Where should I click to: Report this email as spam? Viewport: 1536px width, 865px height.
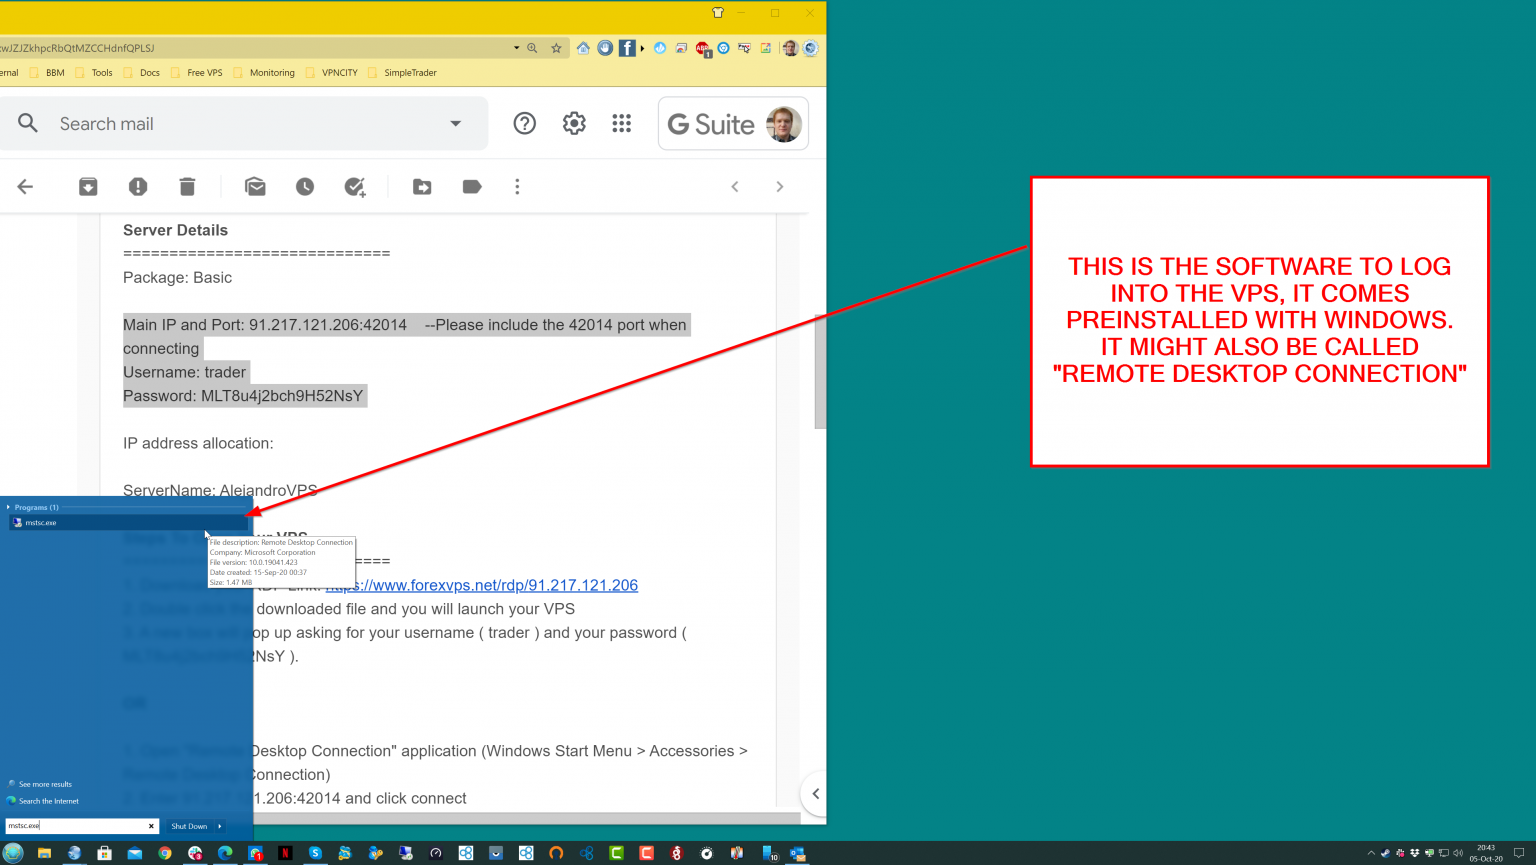point(138,187)
